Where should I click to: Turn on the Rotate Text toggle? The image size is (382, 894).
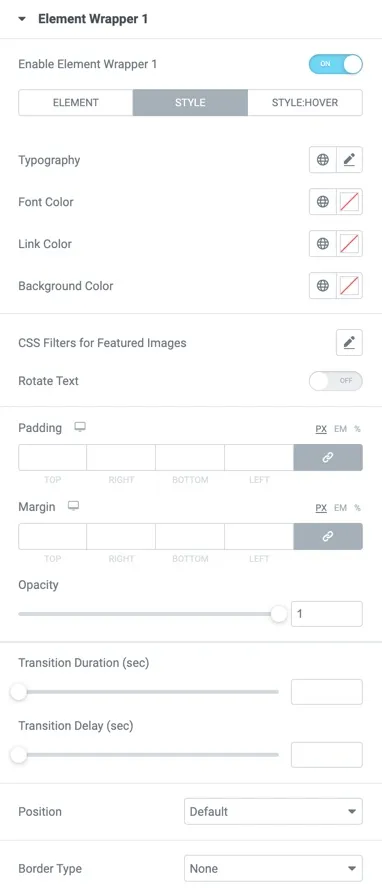click(335, 381)
